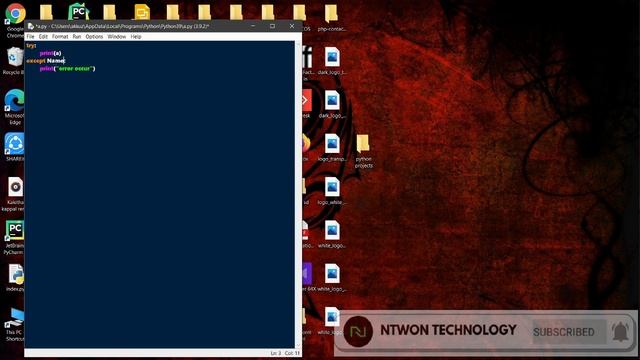This screenshot has height=360, width=640.
Task: Open the Edit menu
Action: click(43, 37)
